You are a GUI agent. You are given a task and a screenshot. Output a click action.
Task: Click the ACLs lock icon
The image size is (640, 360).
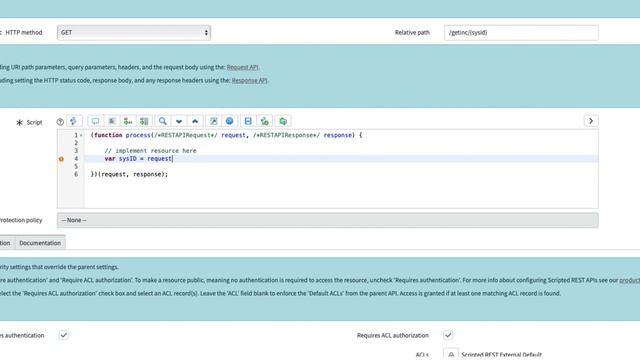pos(451,354)
